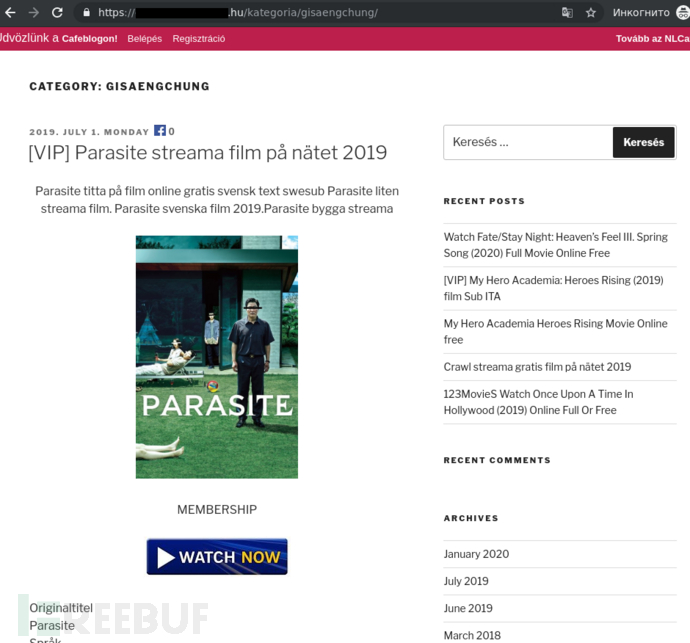
Task: Open Fate/Stay Night Heaven's Feel recent post
Action: (555, 245)
